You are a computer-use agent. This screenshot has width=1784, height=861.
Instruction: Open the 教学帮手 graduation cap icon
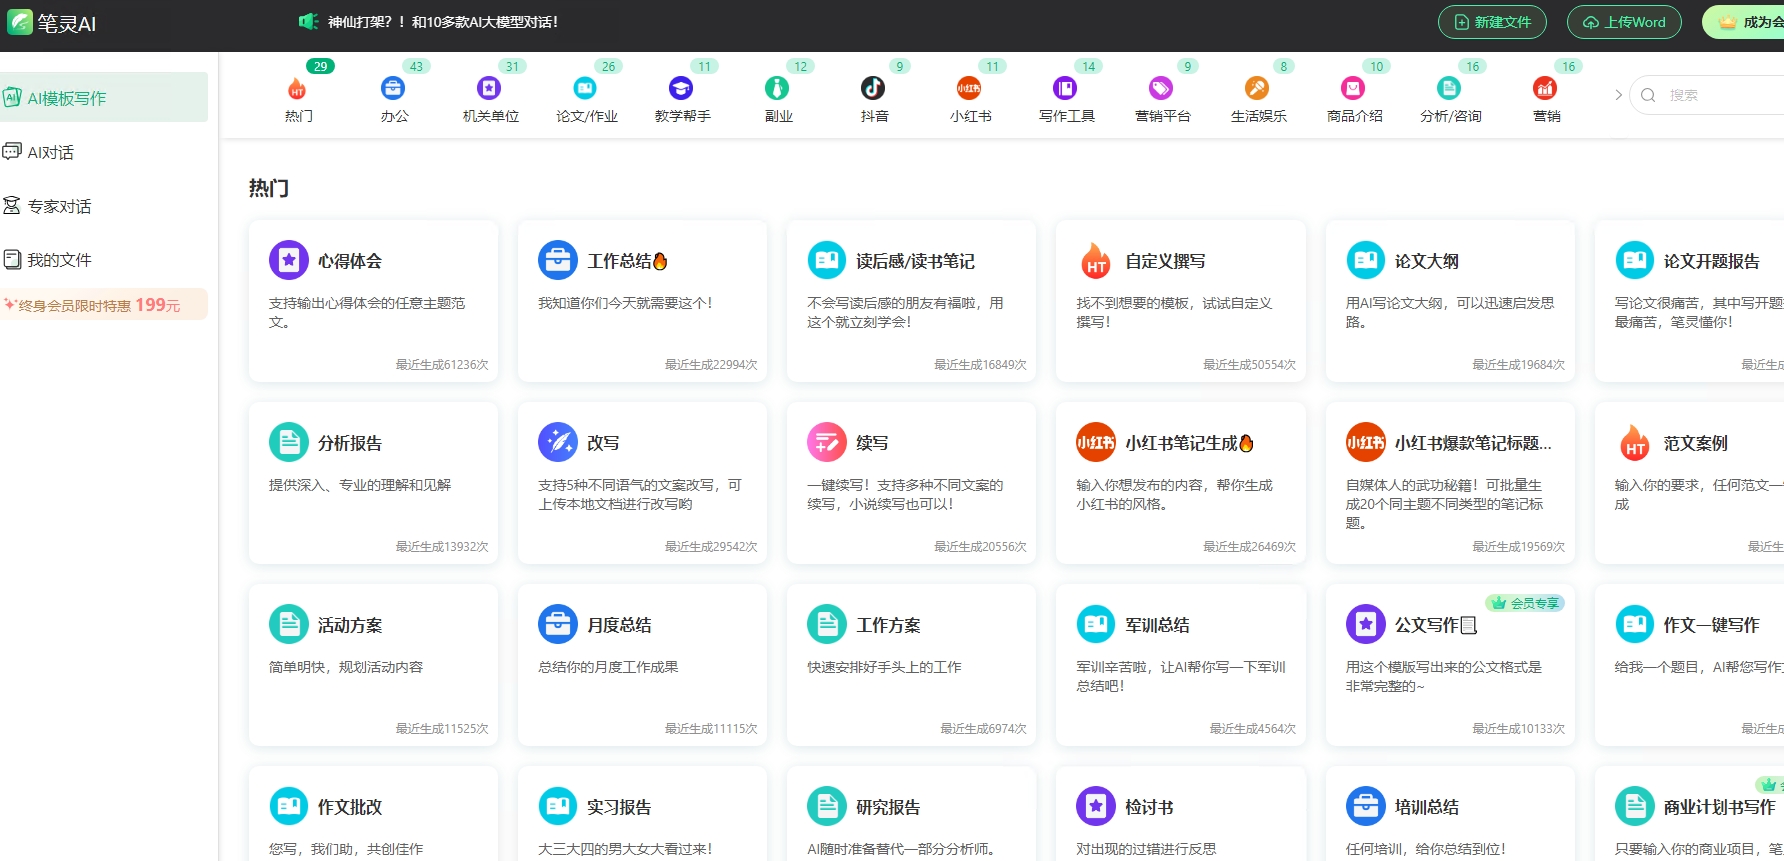coord(681,89)
